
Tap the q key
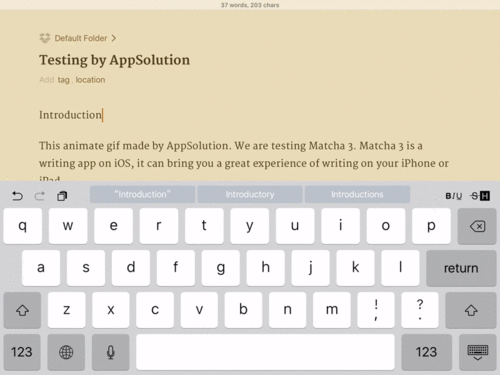pos(23,226)
